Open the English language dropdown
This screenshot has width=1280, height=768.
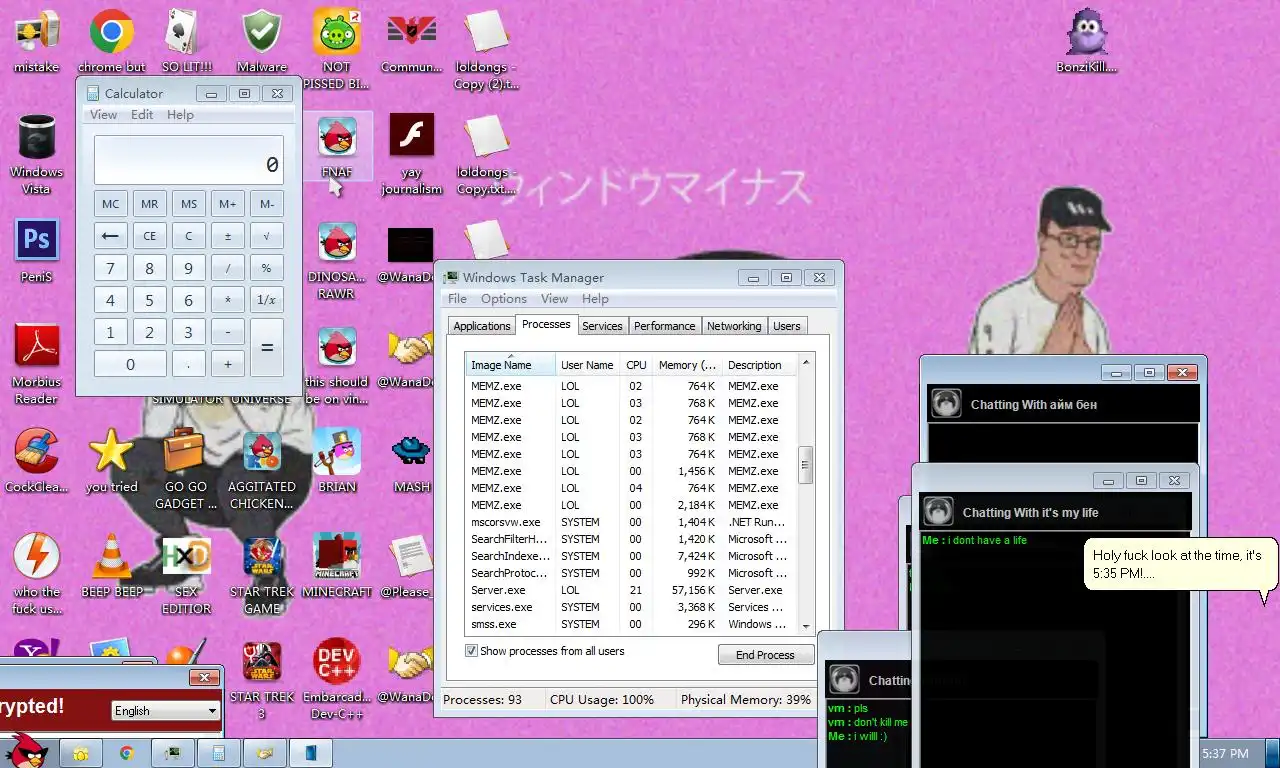pyautogui.click(x=165, y=711)
